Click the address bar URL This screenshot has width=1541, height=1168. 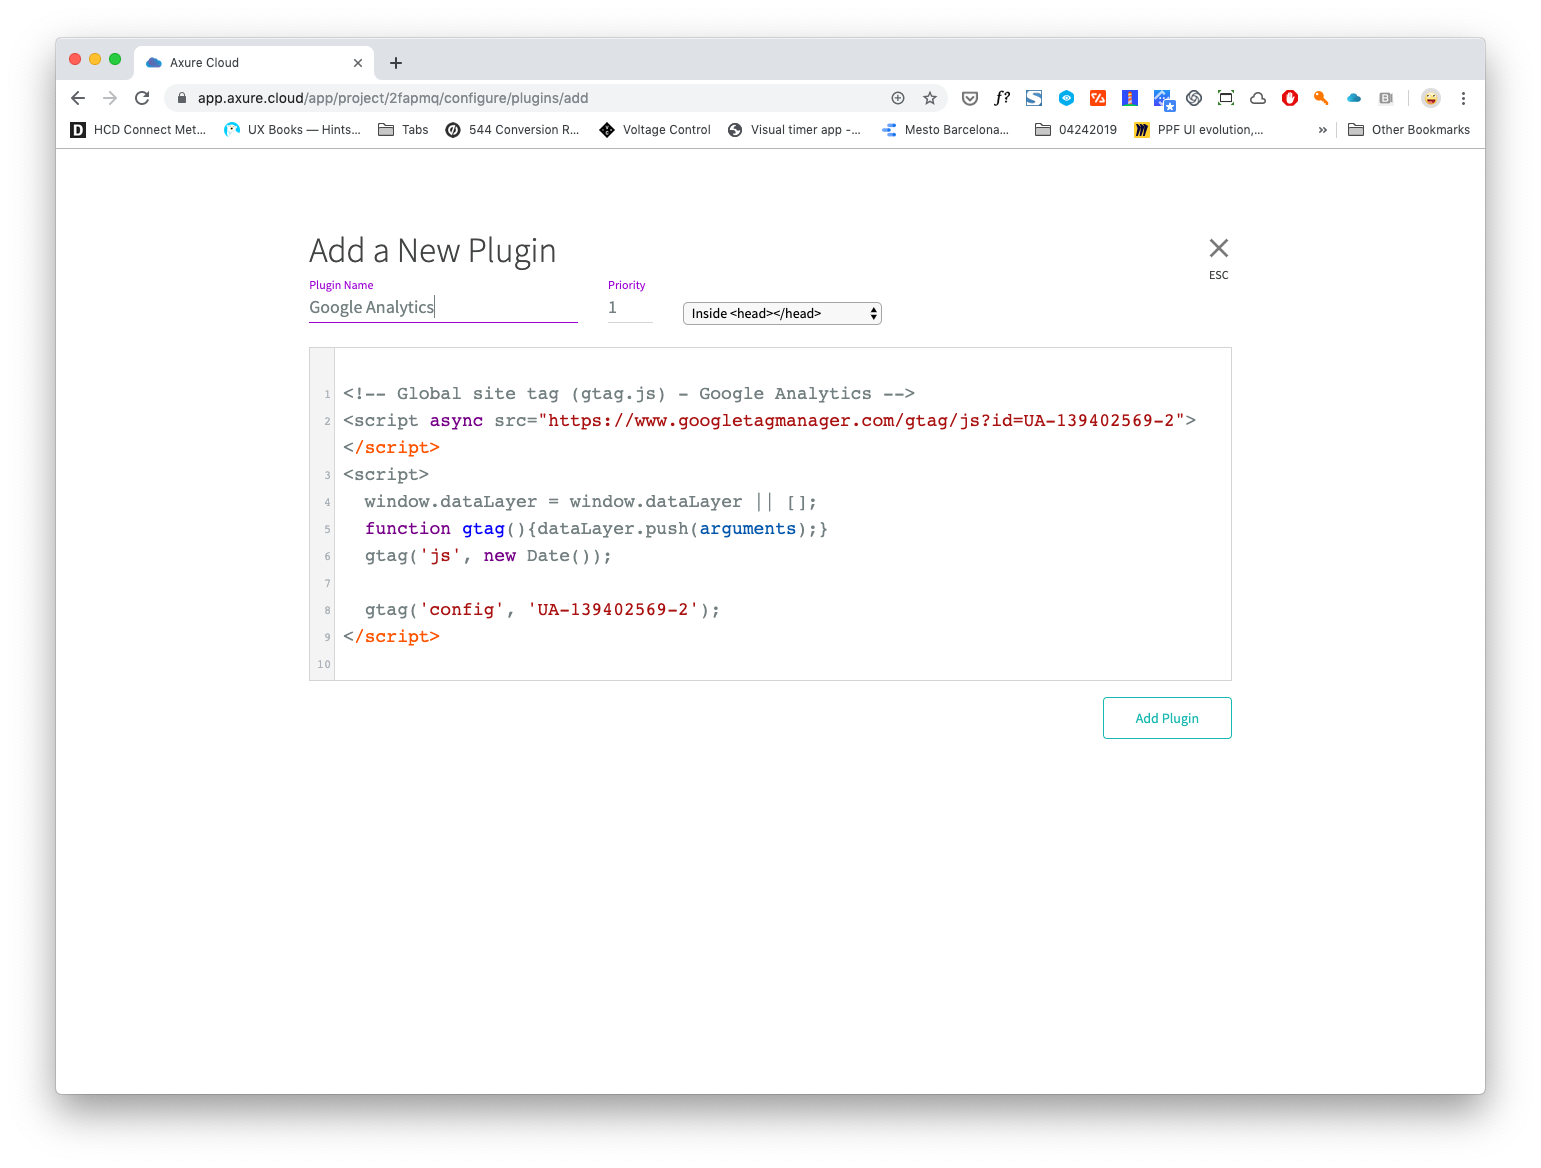pos(393,98)
